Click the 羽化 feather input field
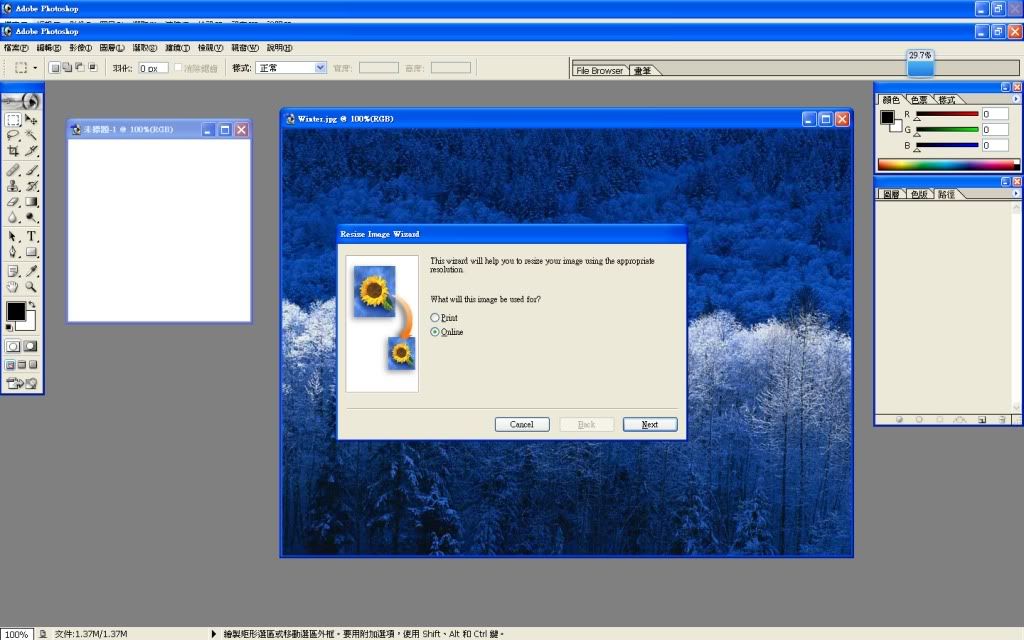This screenshot has width=1024, height=640. click(x=153, y=68)
